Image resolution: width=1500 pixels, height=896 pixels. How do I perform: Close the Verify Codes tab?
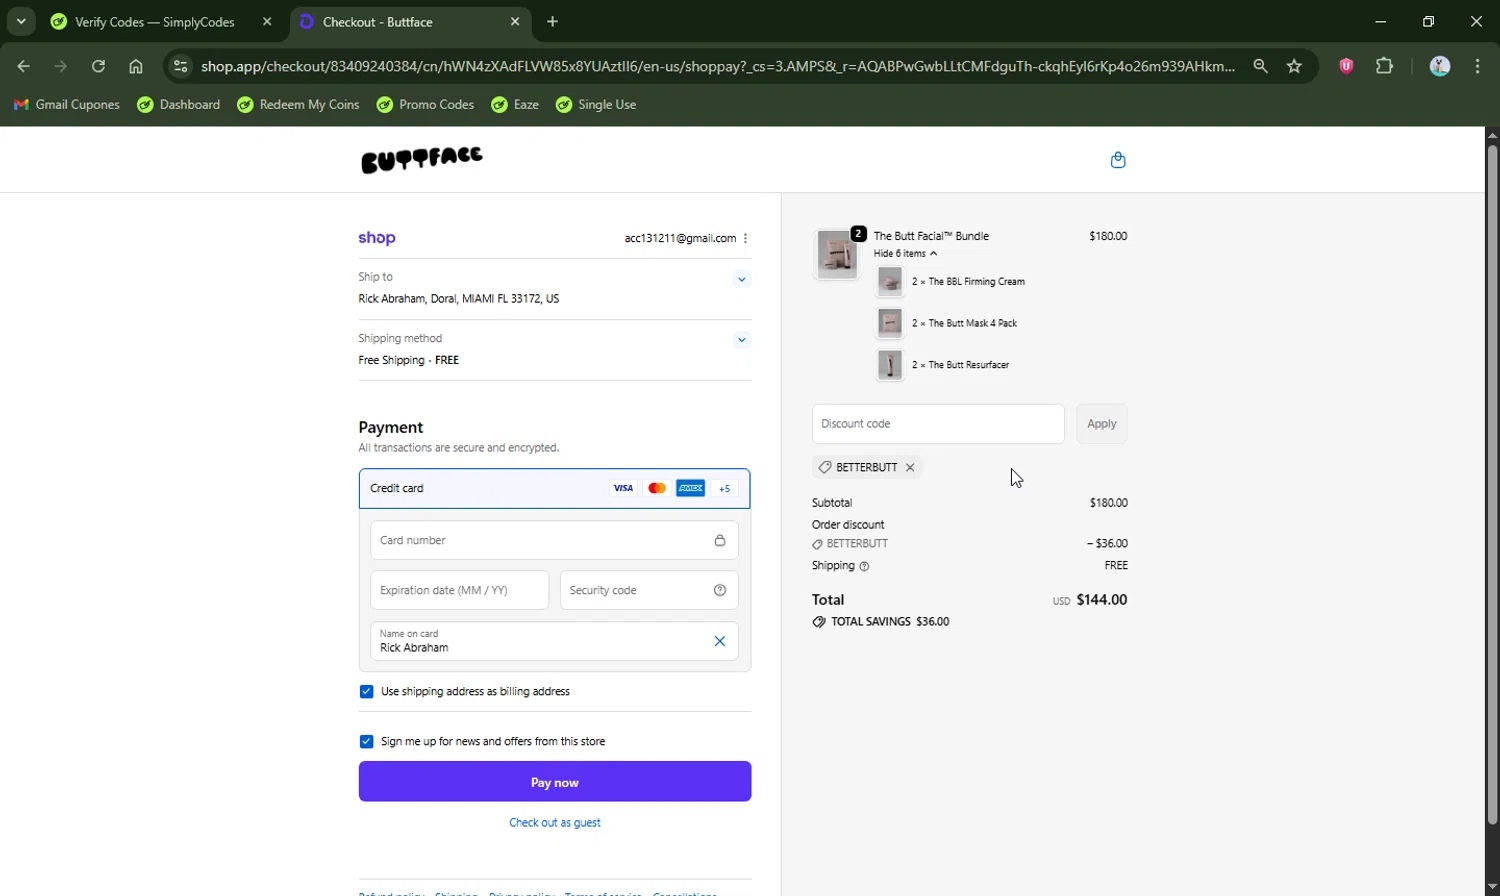(x=267, y=21)
